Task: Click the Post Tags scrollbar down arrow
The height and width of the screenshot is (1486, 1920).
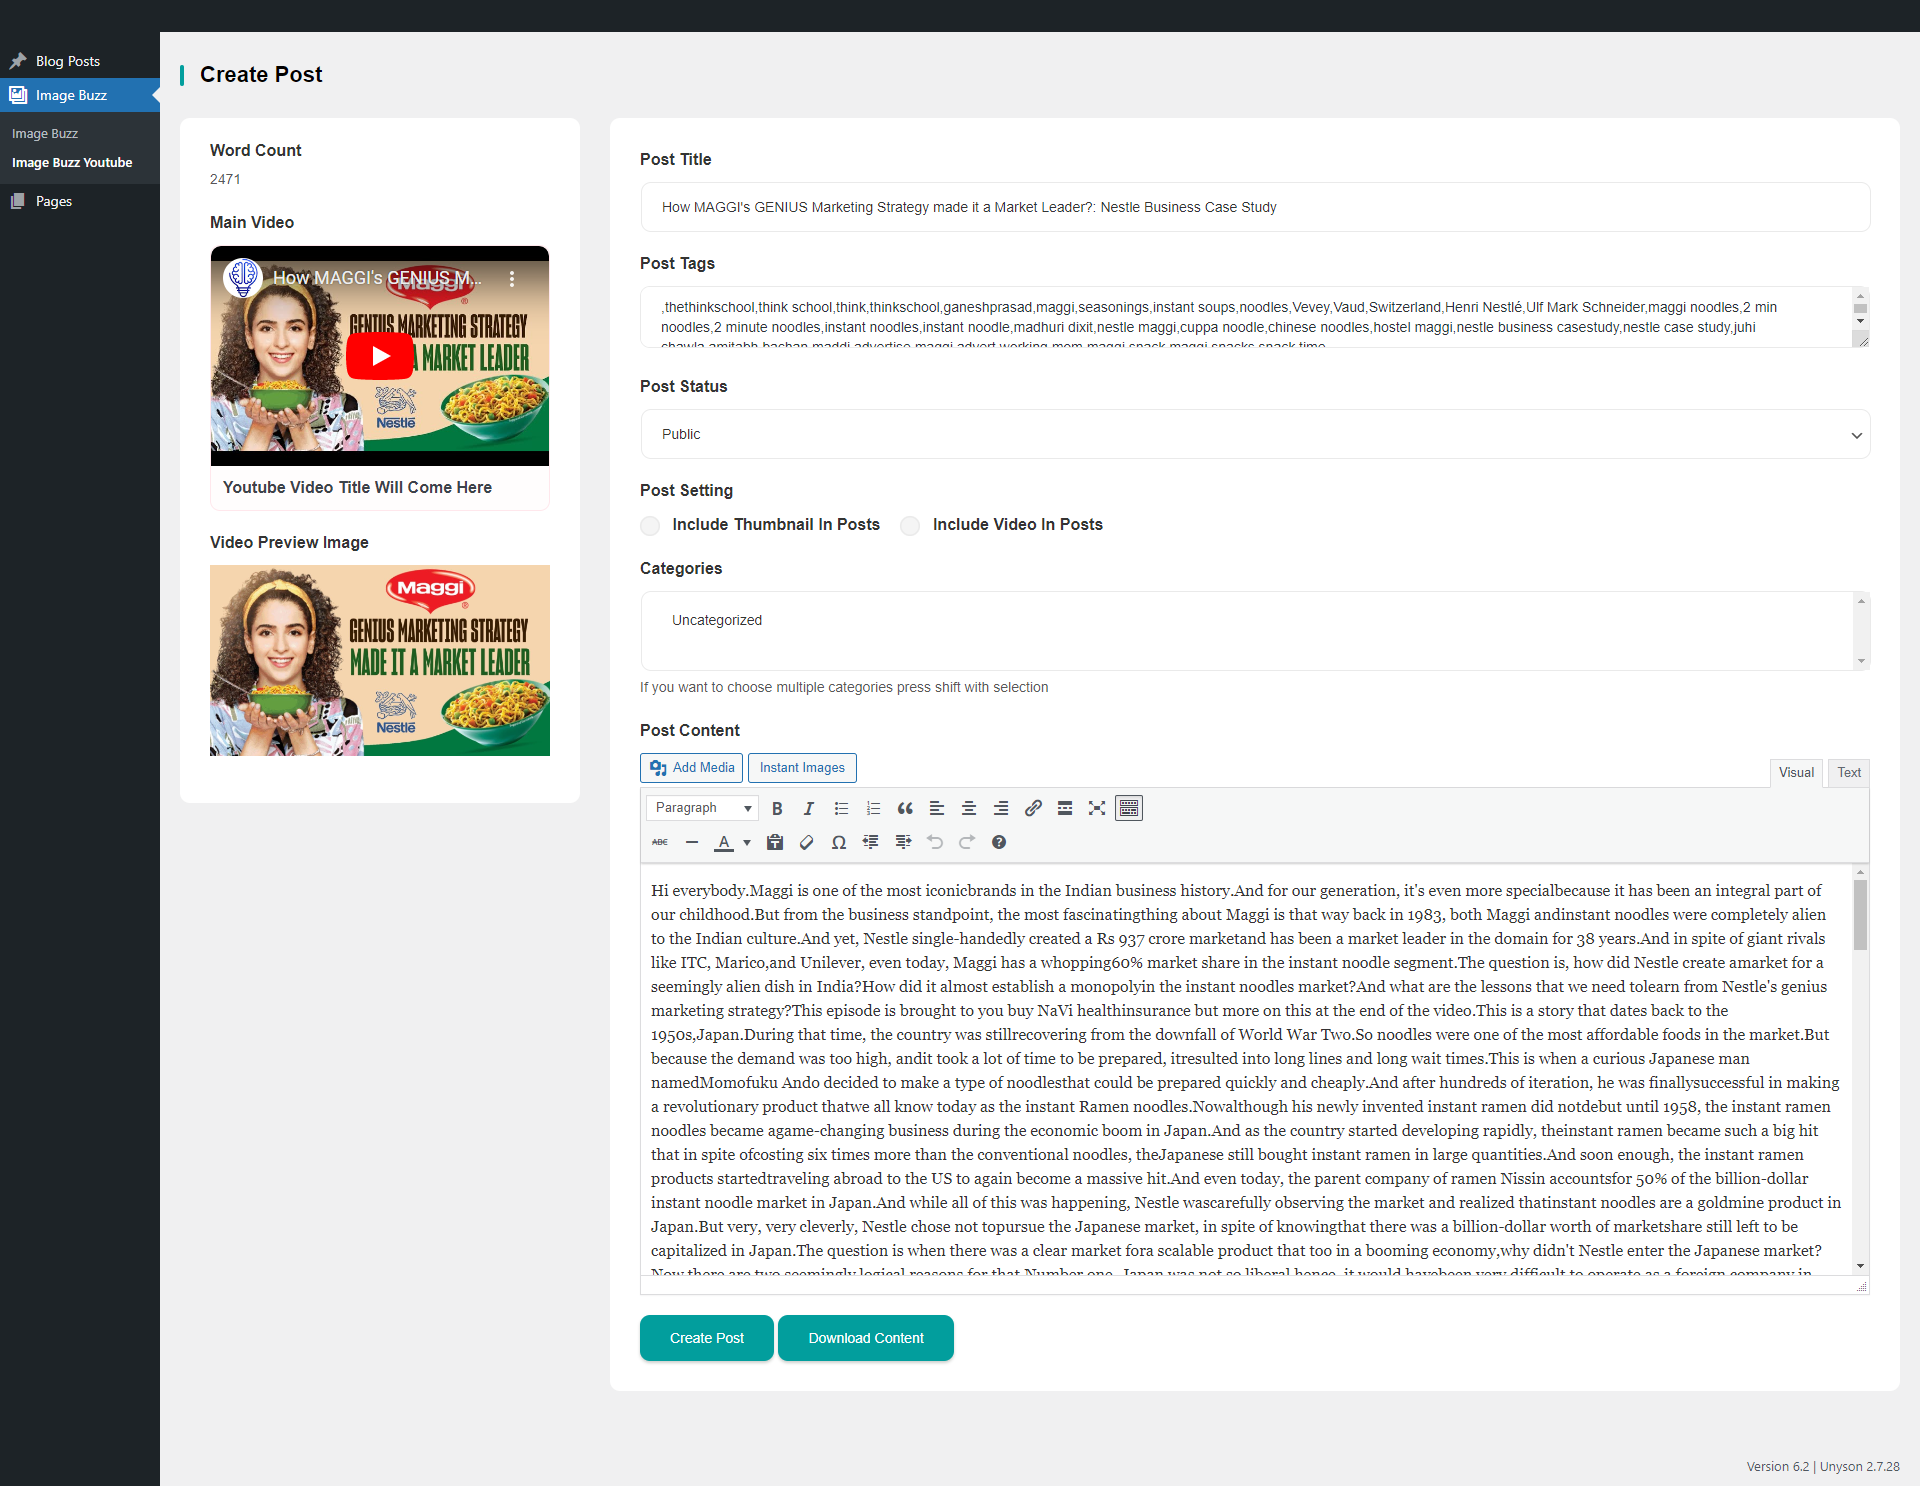Action: click(x=1860, y=321)
